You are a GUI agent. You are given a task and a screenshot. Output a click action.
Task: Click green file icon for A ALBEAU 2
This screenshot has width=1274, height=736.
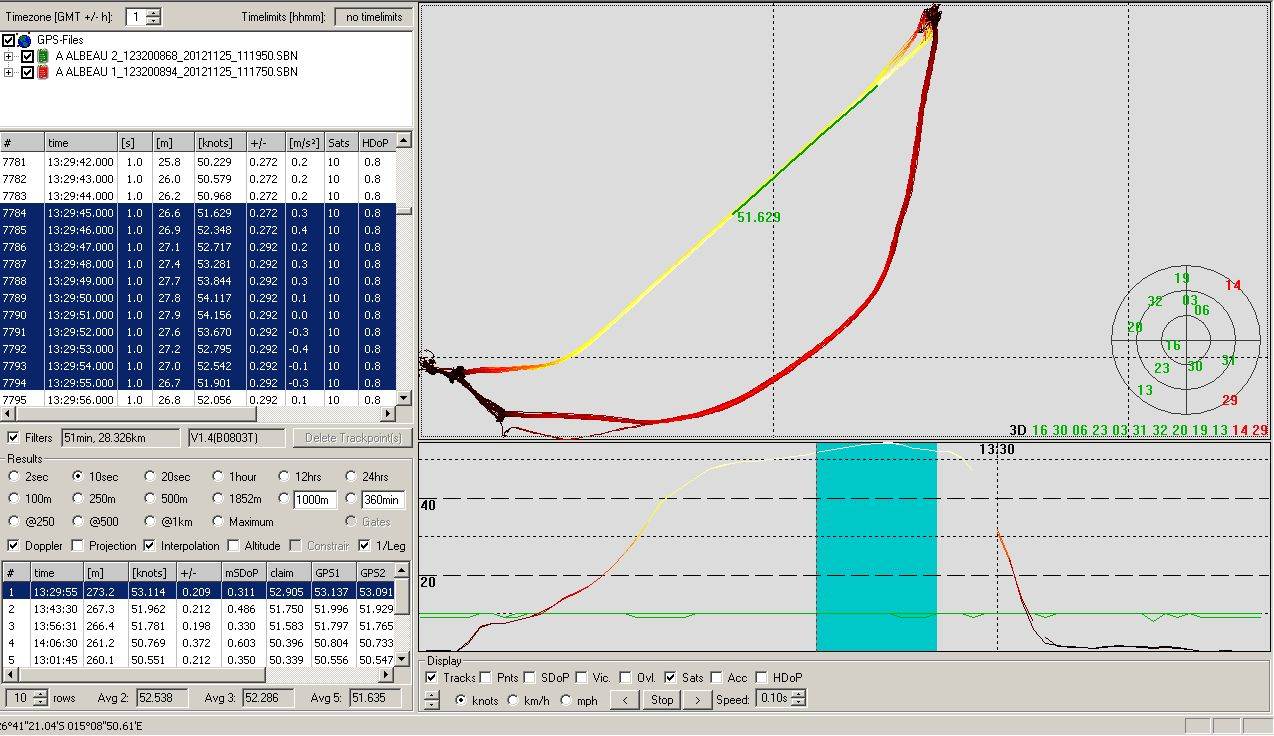43,56
